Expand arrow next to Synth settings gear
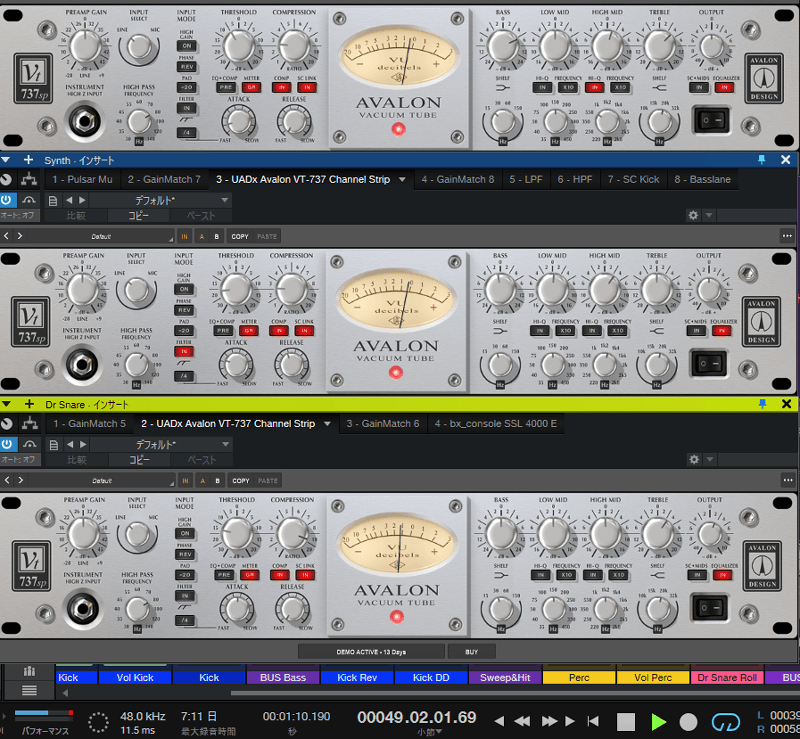 pyautogui.click(x=709, y=215)
